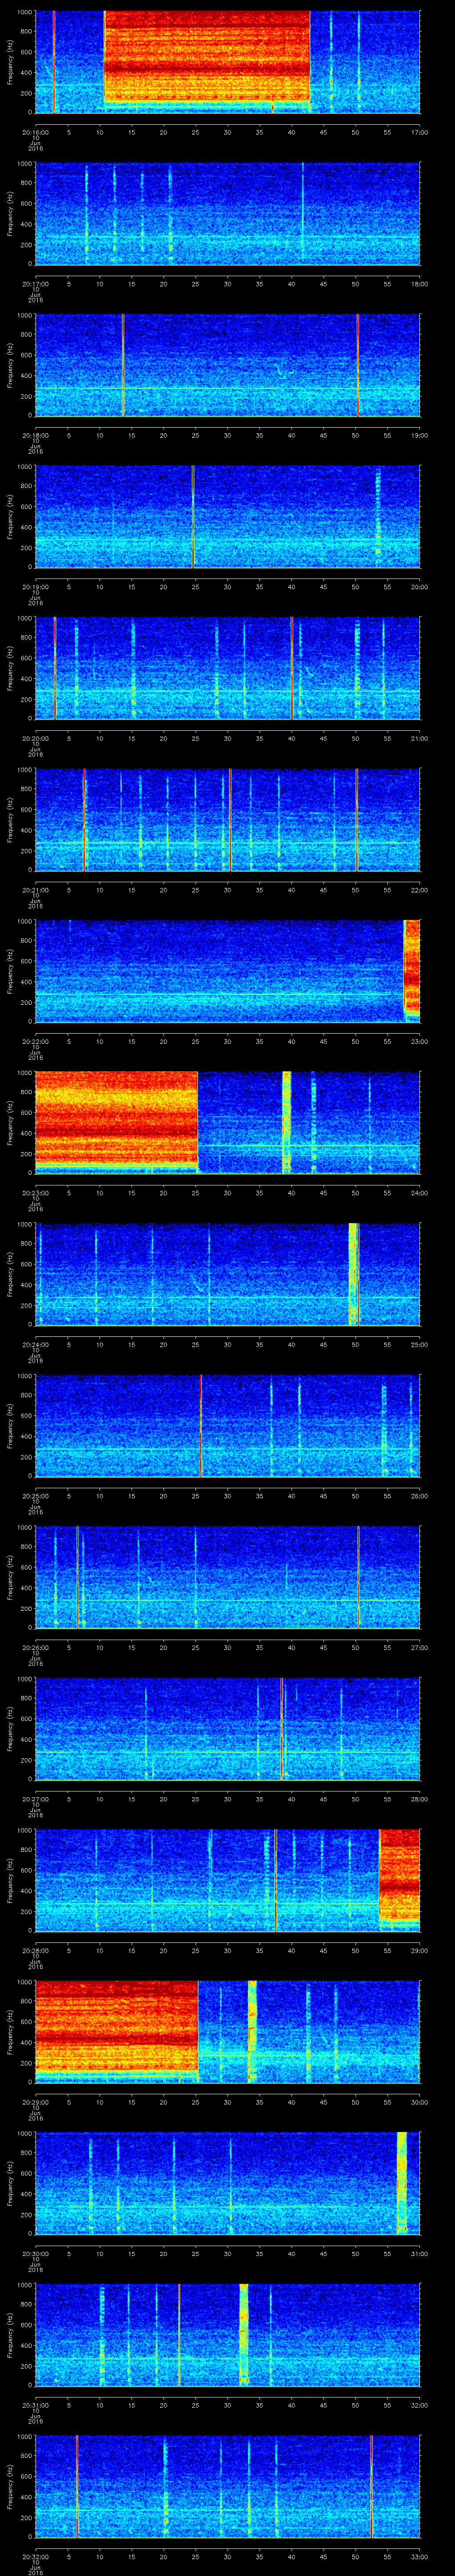This screenshot has width=455, height=2576.
Task: Click the 20:23:00 start time label
Action: [x=35, y=1193]
